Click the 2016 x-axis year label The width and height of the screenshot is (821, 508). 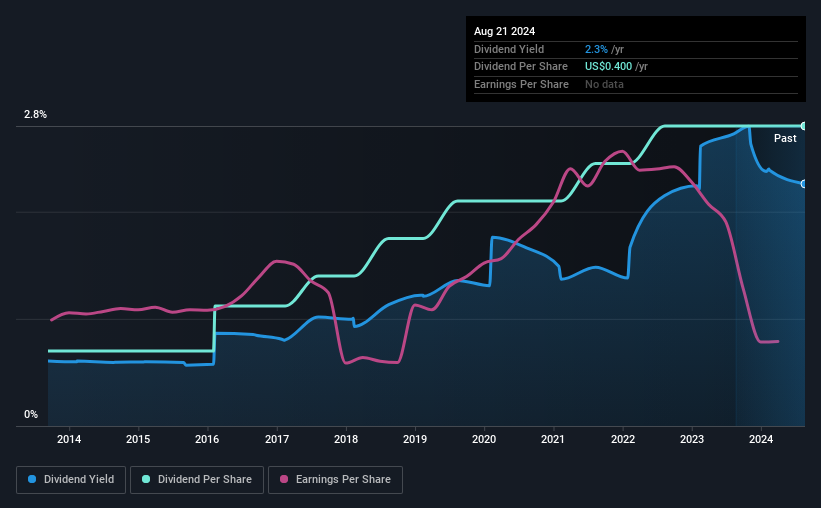207,439
